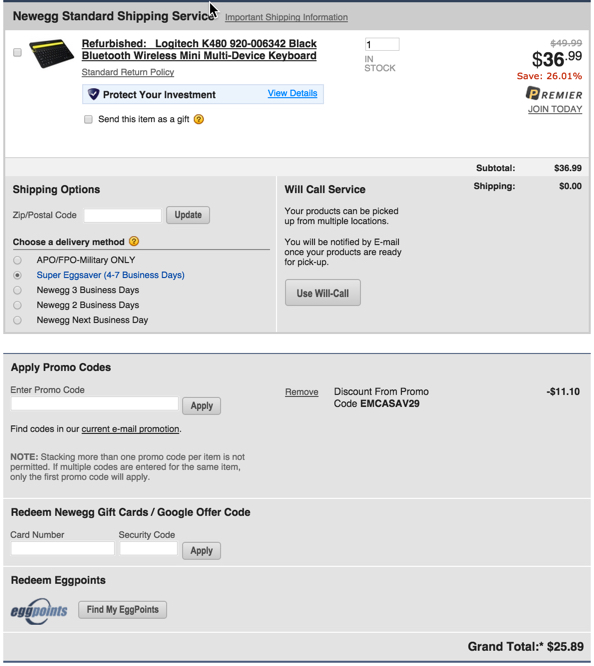This screenshot has width=594, height=666.
Task: Check the keyboard item selection checkbox
Action: (x=17, y=52)
